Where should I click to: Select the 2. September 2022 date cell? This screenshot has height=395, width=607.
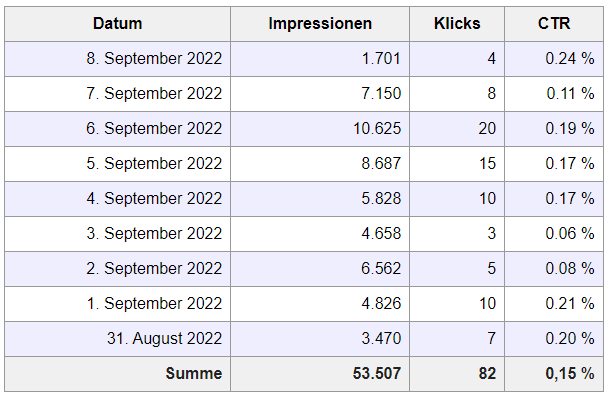118,269
